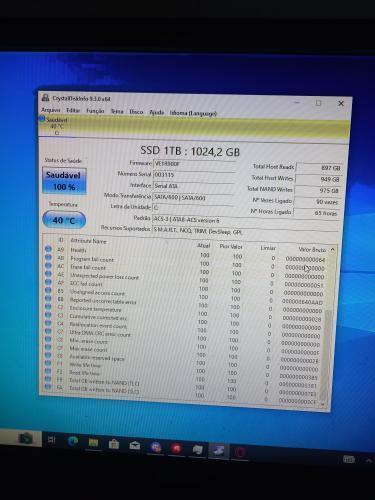Click the attribute list scrollbar down arrow
Screen dimensions: 375x500
(x=323, y=404)
